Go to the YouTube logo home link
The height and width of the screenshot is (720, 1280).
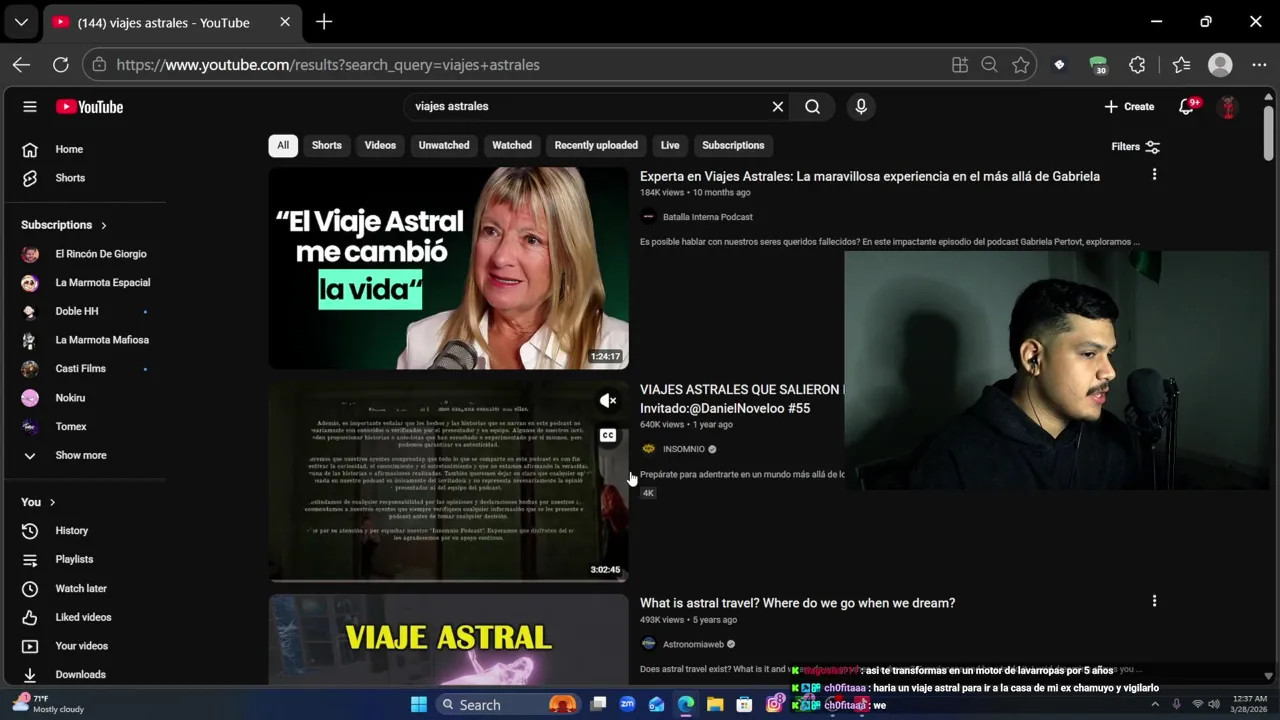click(89, 107)
